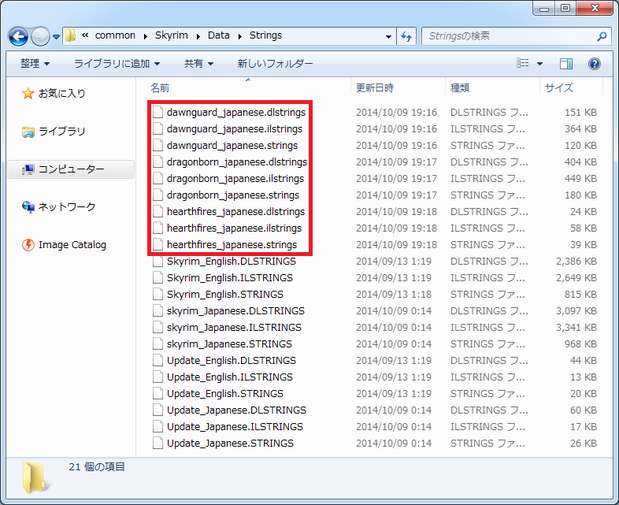Viewport: 619px width, 505px height.
Task: Select file dragonborn_japanese.strings
Action: tap(233, 195)
